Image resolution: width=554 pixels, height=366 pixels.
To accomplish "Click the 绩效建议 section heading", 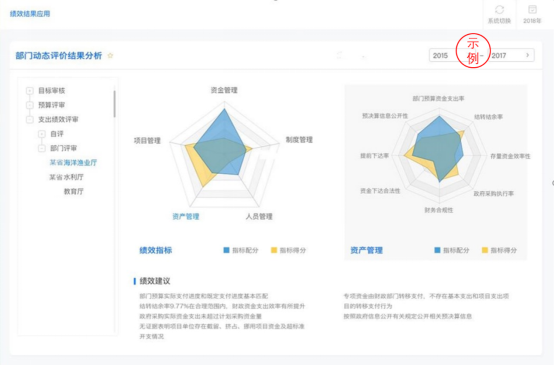I will [155, 281].
